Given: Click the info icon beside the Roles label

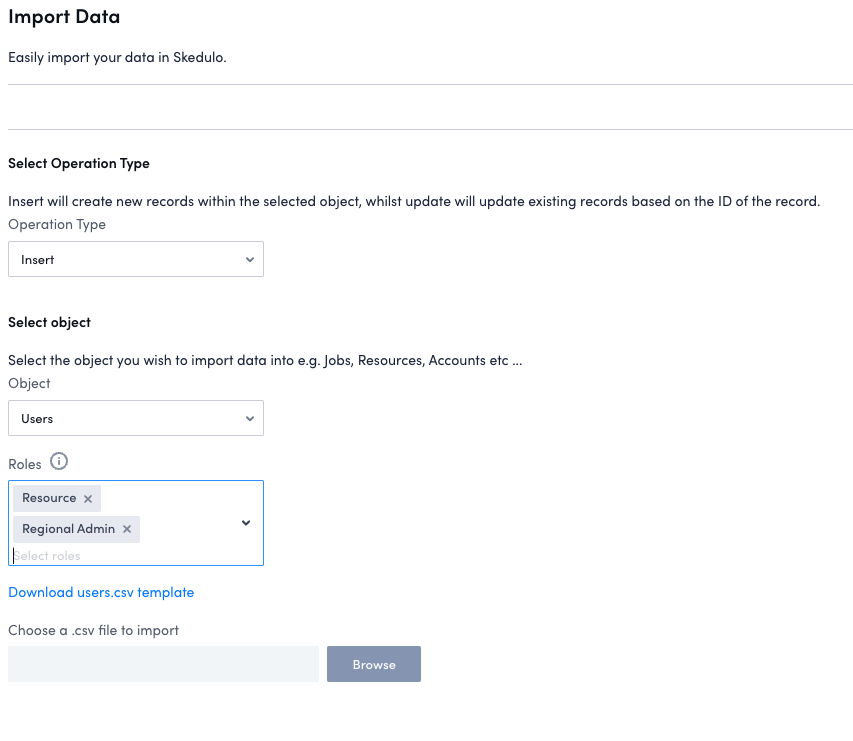Looking at the screenshot, I should click(x=58, y=462).
